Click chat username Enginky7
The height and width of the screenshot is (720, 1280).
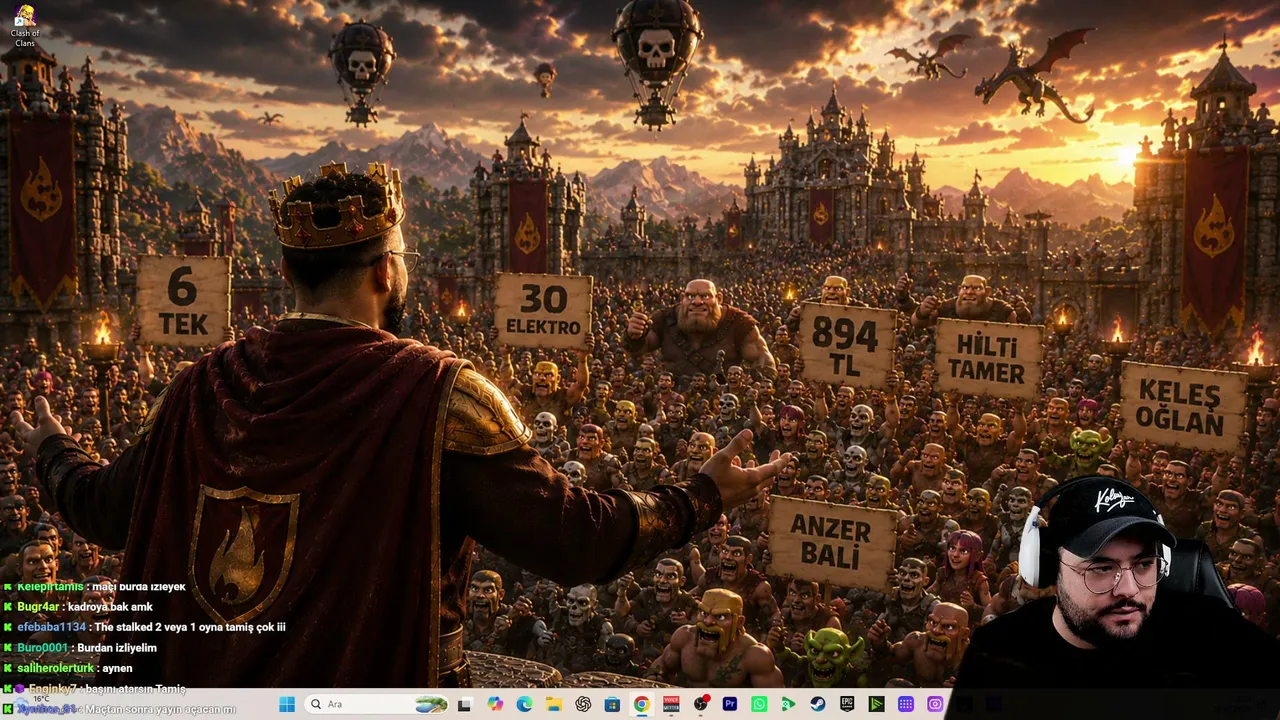52,689
